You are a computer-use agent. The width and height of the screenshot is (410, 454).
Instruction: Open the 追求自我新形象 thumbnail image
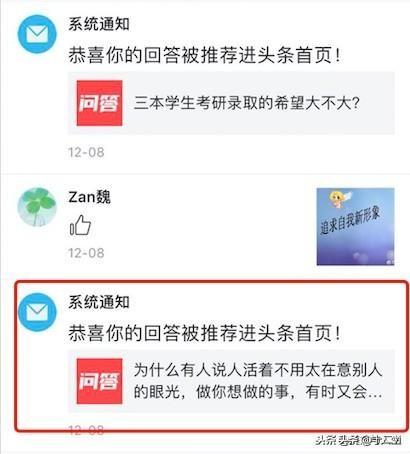[355, 227]
